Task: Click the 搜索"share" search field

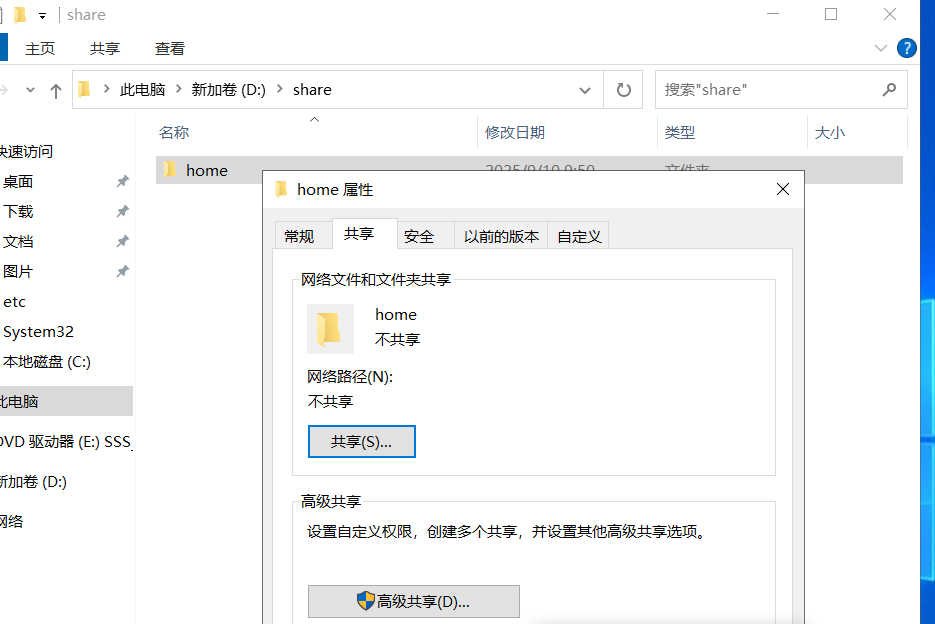Action: [765, 90]
